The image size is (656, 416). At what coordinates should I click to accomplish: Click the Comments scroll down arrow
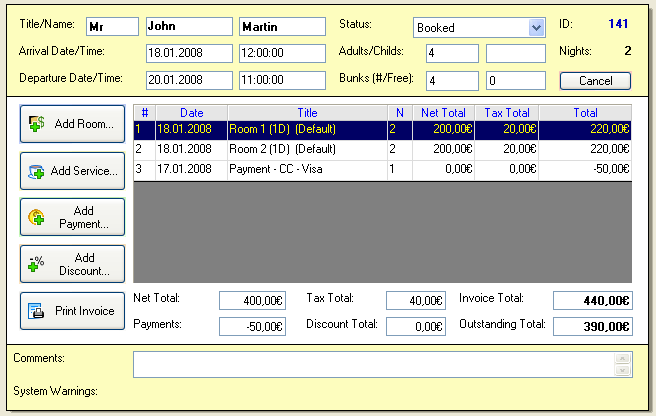[x=623, y=370]
